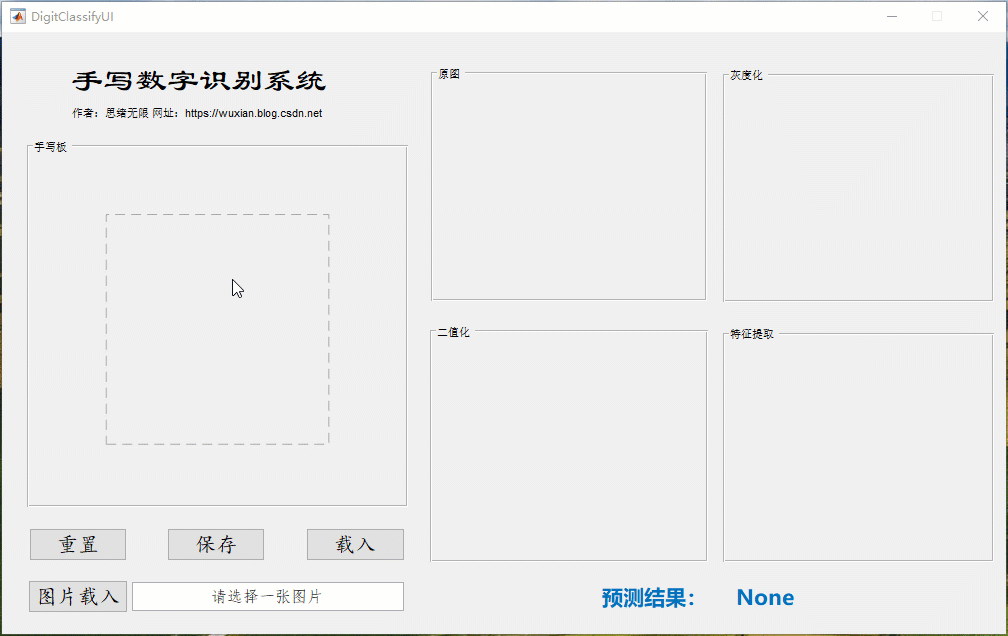Screen dimensions: 1008x636
Task: Click the DigitClassifyUI window title
Action: coord(73,17)
